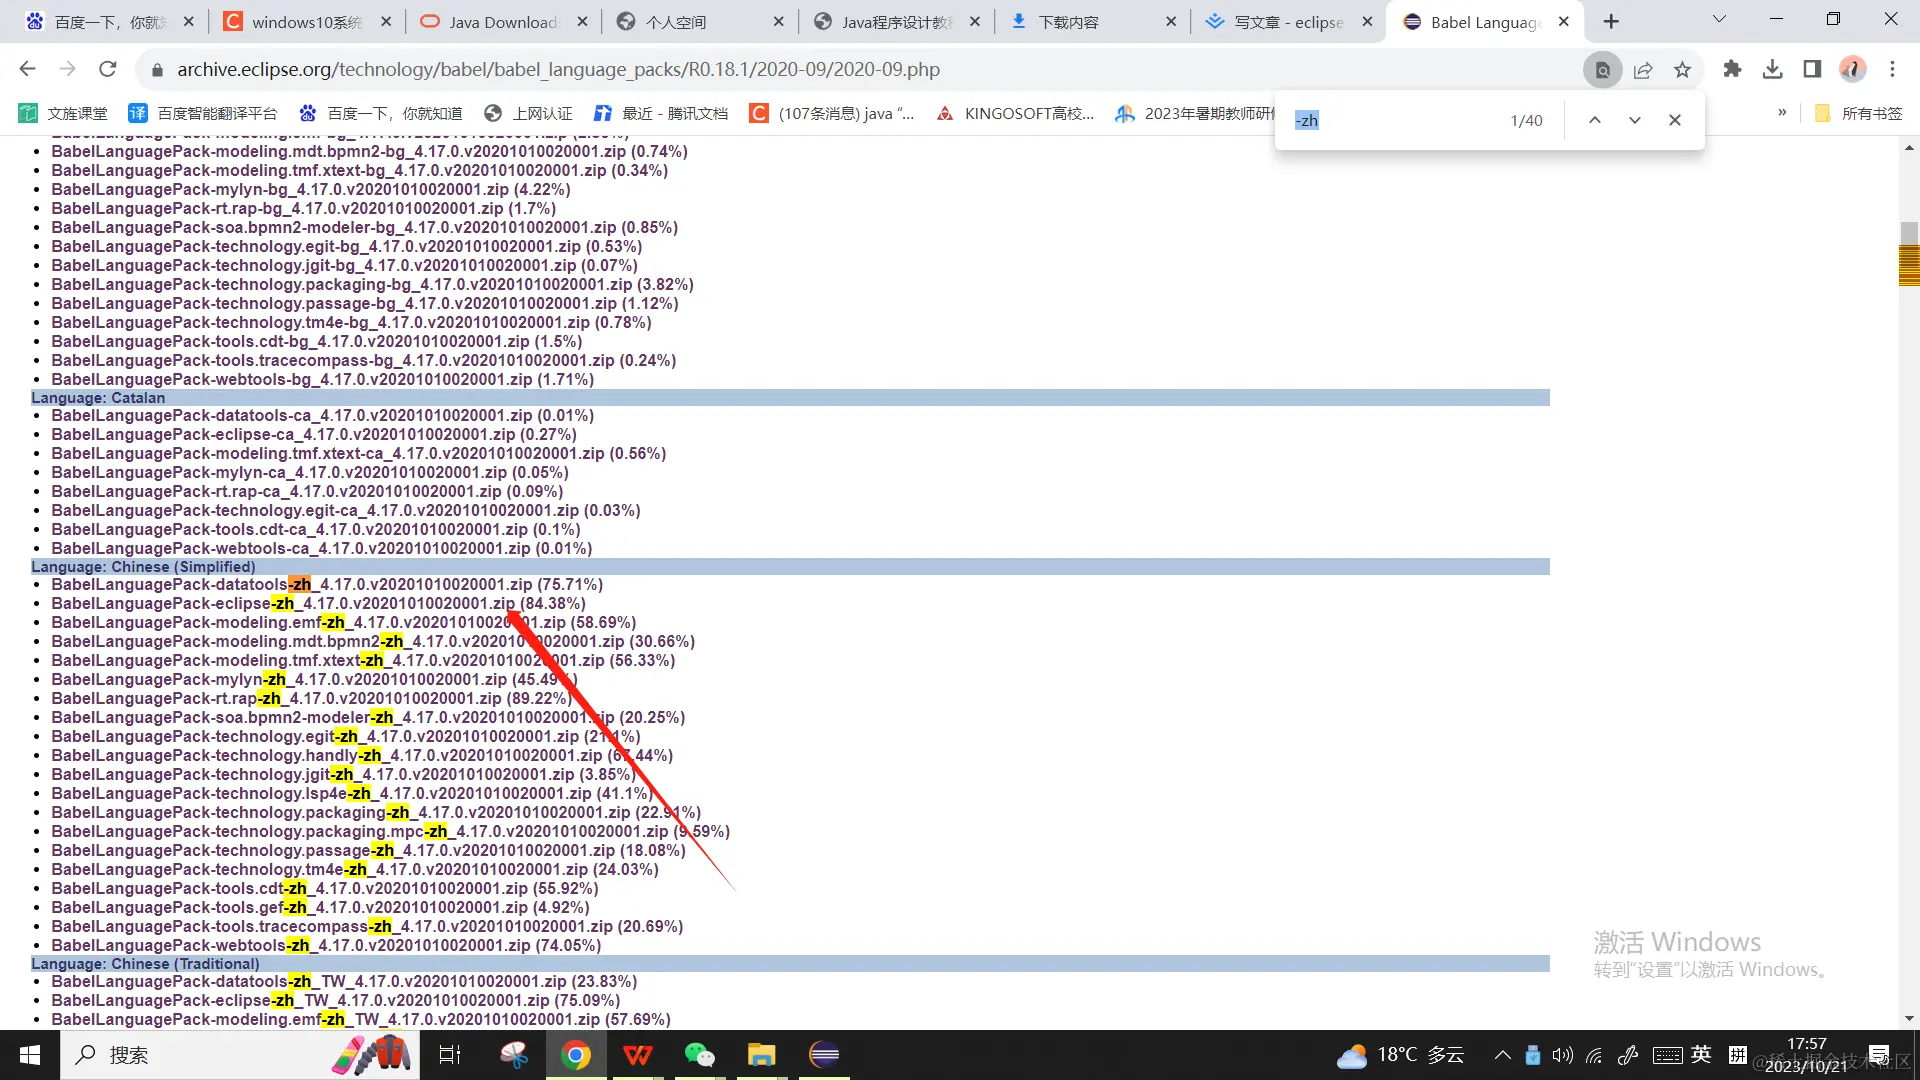Image resolution: width=1920 pixels, height=1080 pixels.
Task: Open the Chrome extensions puzzle icon
Action: pyautogui.click(x=1733, y=69)
